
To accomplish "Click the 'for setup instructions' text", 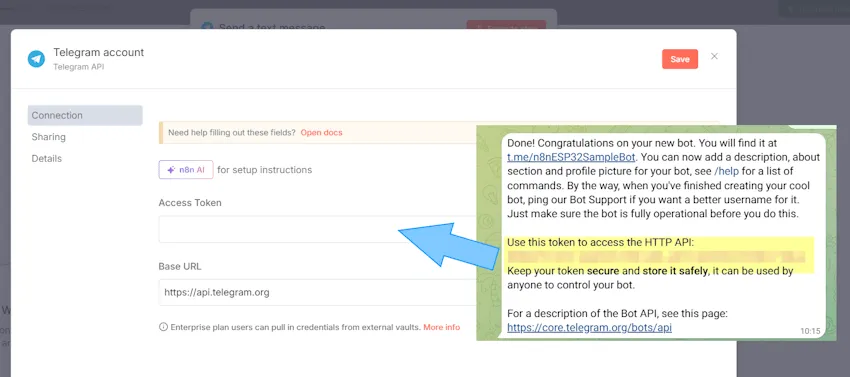I will point(265,170).
